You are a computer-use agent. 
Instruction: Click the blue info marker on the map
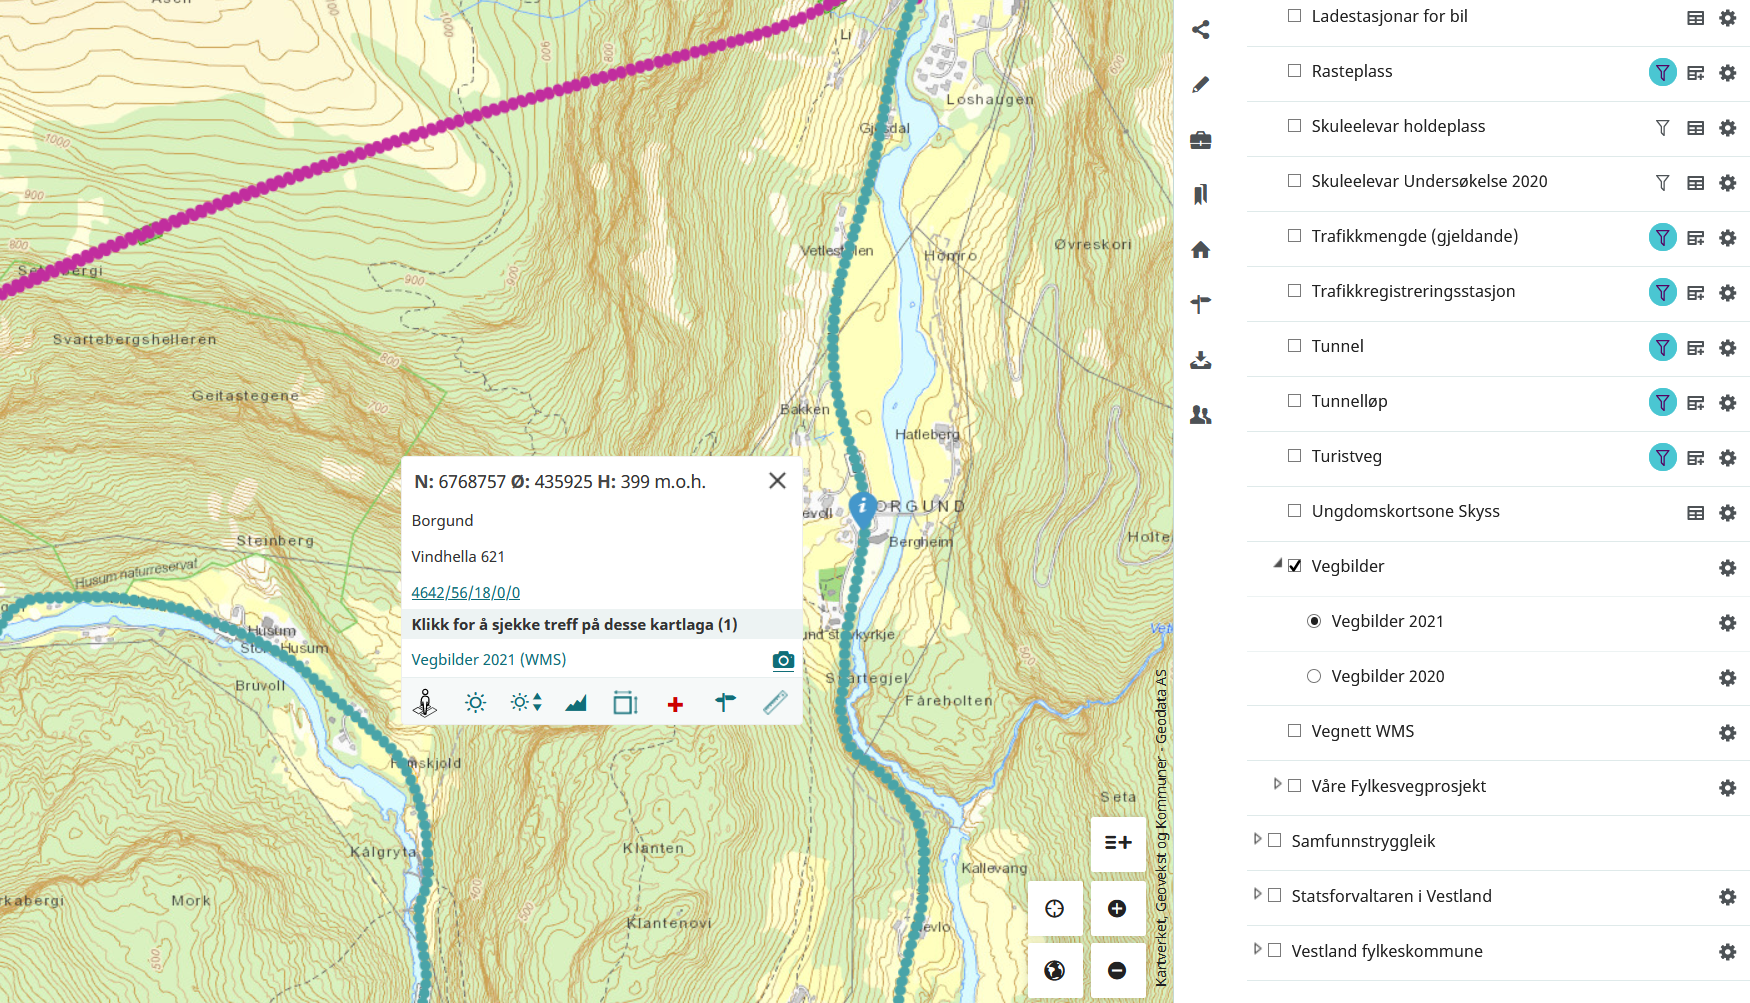pos(862,508)
